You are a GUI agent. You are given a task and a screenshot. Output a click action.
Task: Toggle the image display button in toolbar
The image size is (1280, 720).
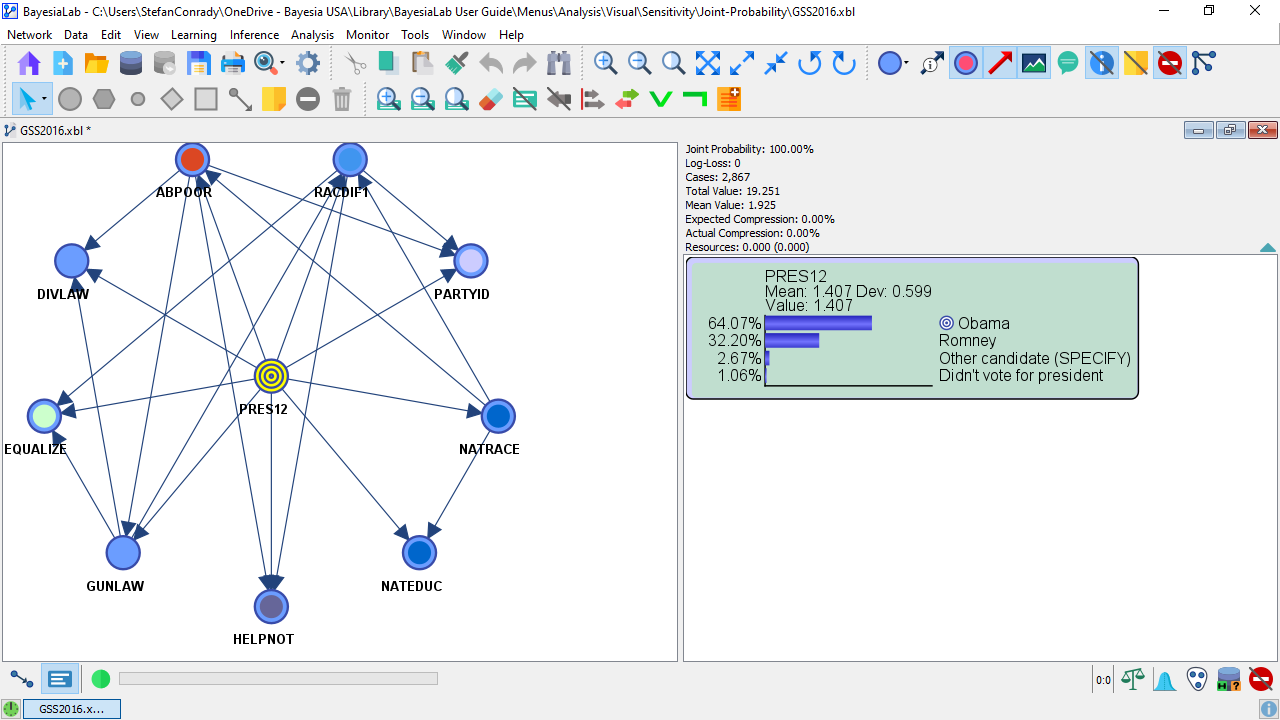click(x=1034, y=64)
